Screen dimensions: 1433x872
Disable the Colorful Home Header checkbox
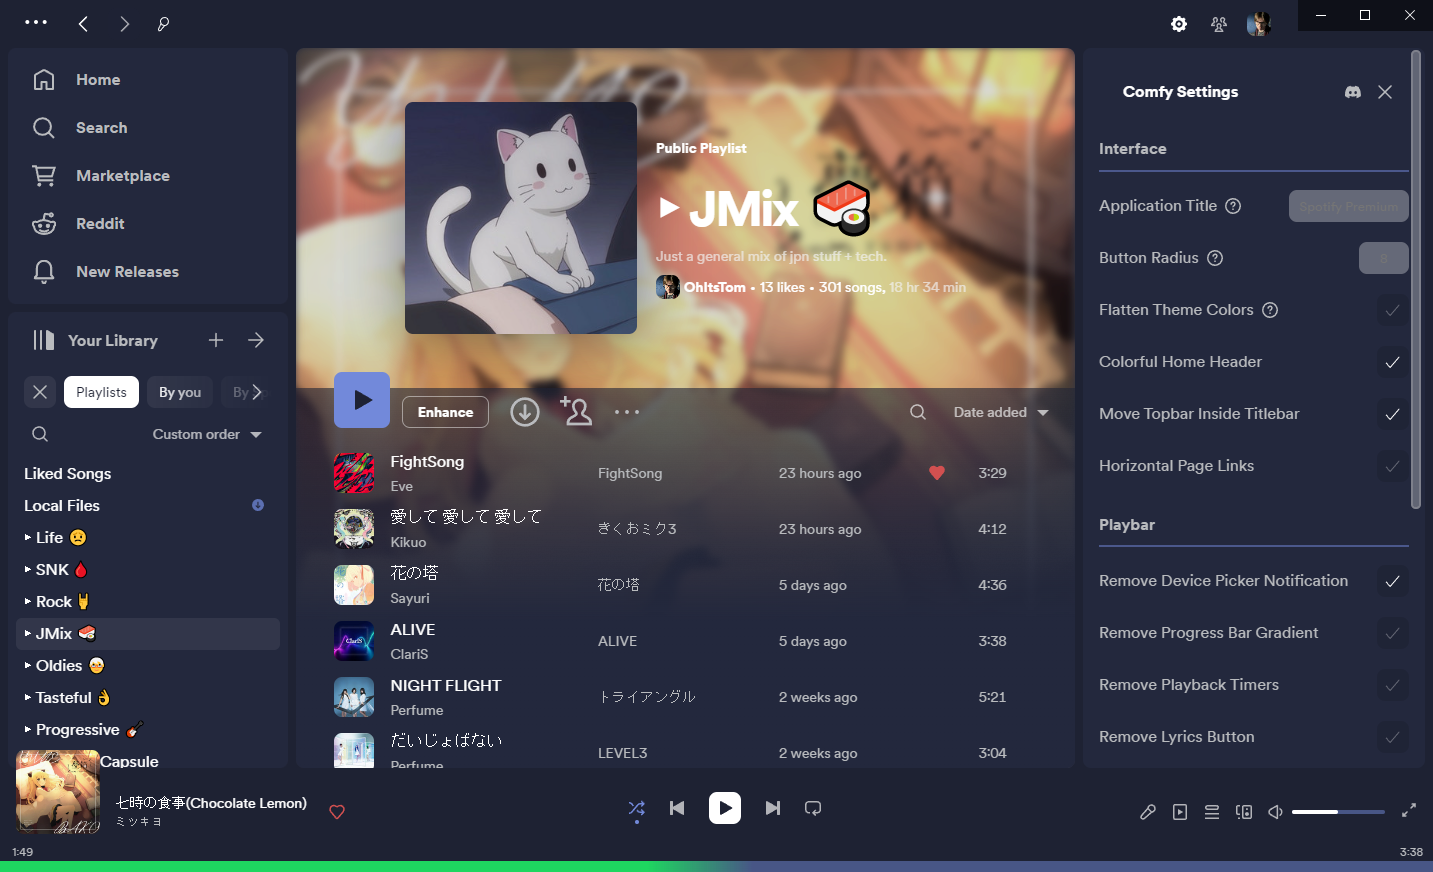point(1392,362)
